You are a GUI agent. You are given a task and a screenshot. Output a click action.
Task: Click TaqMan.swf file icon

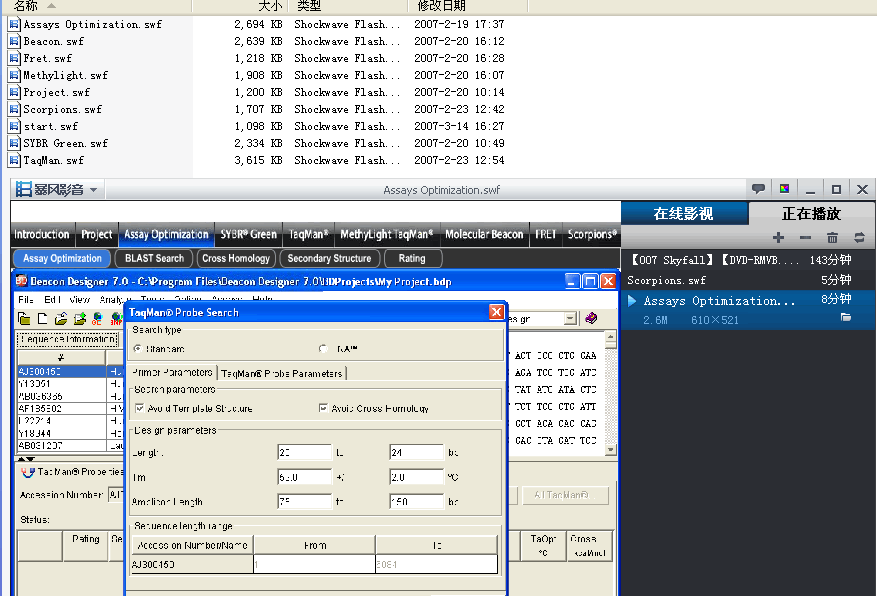point(14,160)
